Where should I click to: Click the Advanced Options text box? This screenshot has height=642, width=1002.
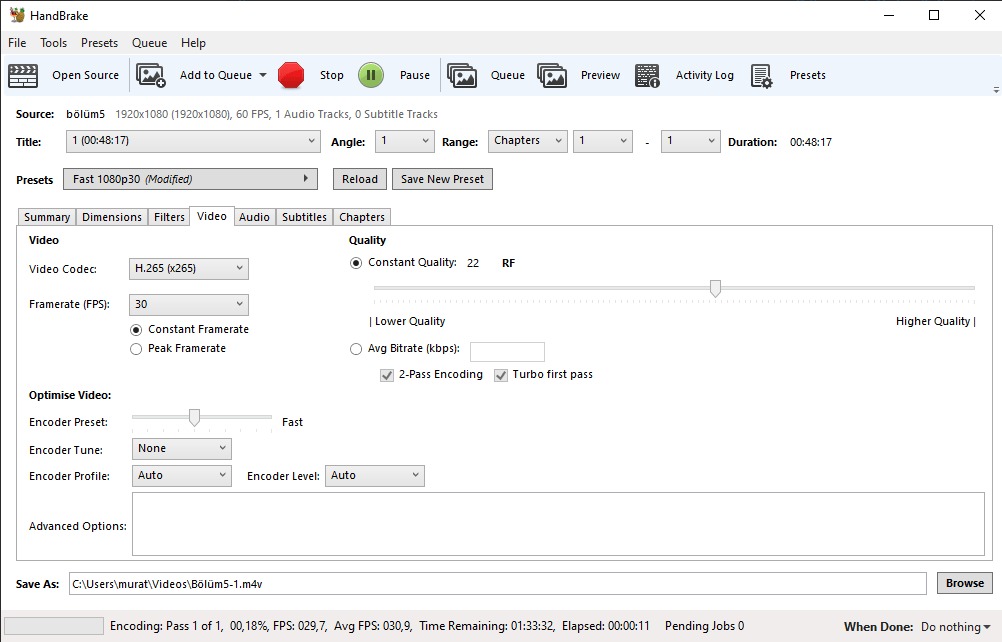[558, 524]
